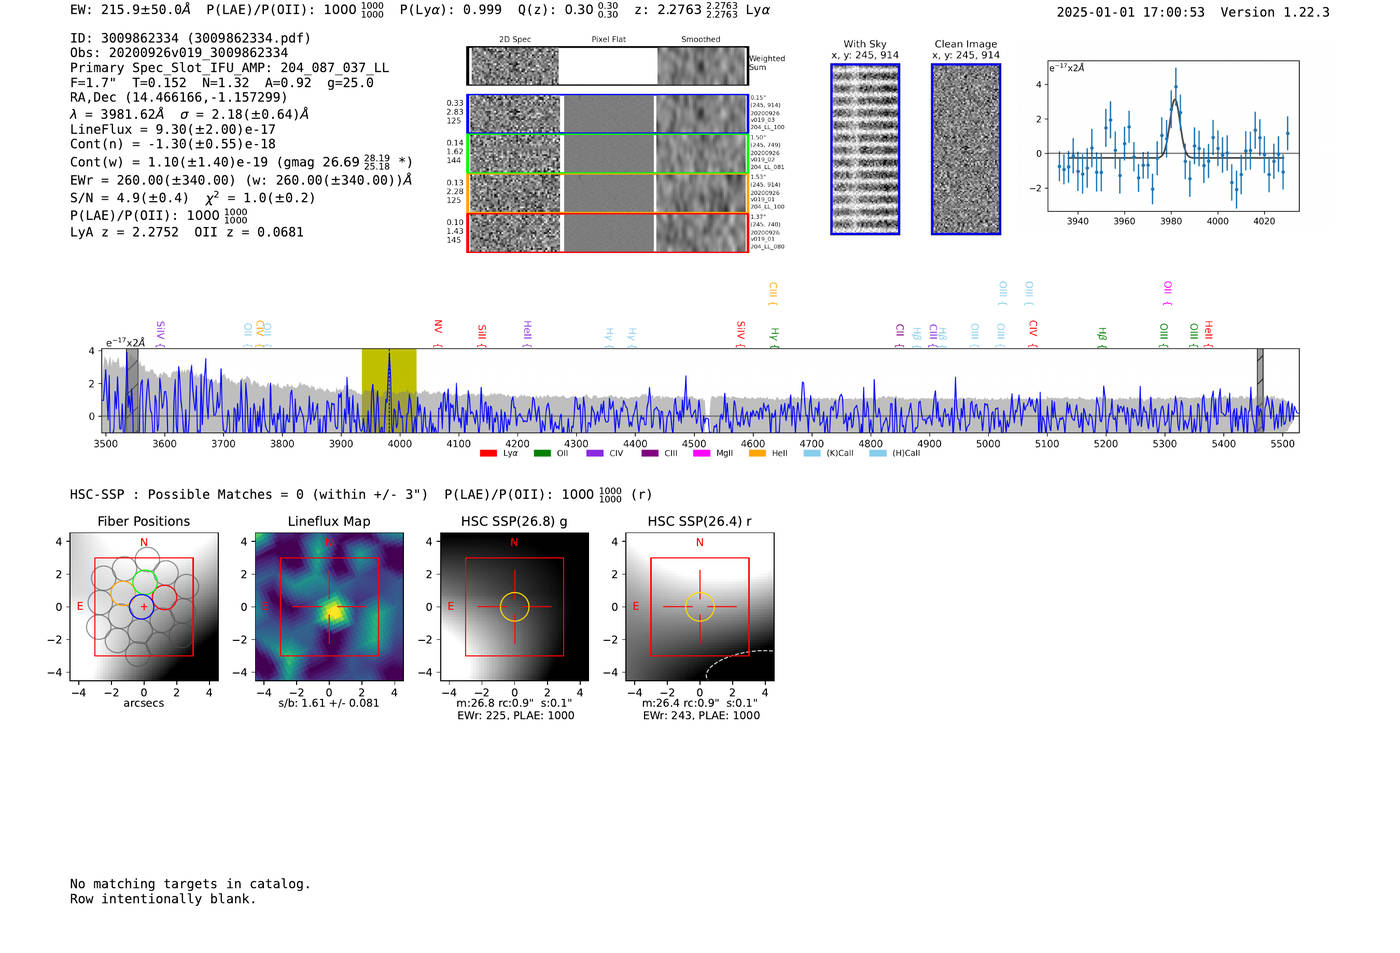Select the CIV legend entry
Image resolution: width=1400 pixels, height=953 pixels.
(605, 453)
